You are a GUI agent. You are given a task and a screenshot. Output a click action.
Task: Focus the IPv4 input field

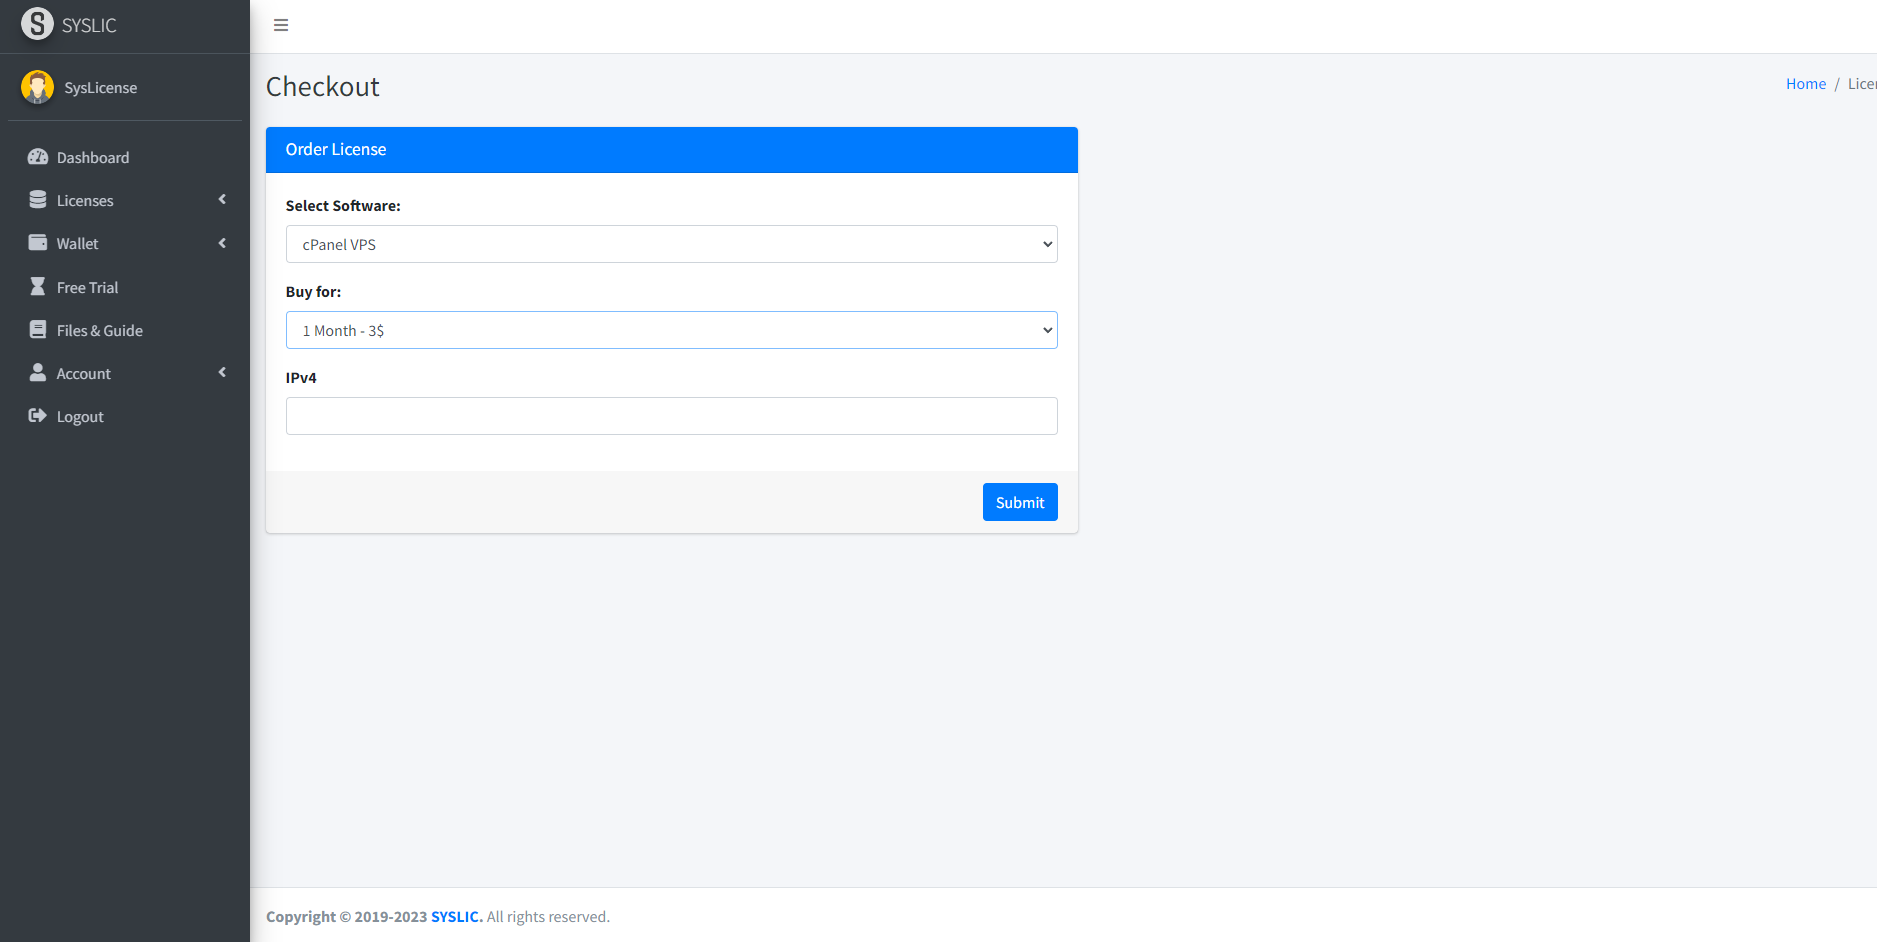(x=671, y=416)
